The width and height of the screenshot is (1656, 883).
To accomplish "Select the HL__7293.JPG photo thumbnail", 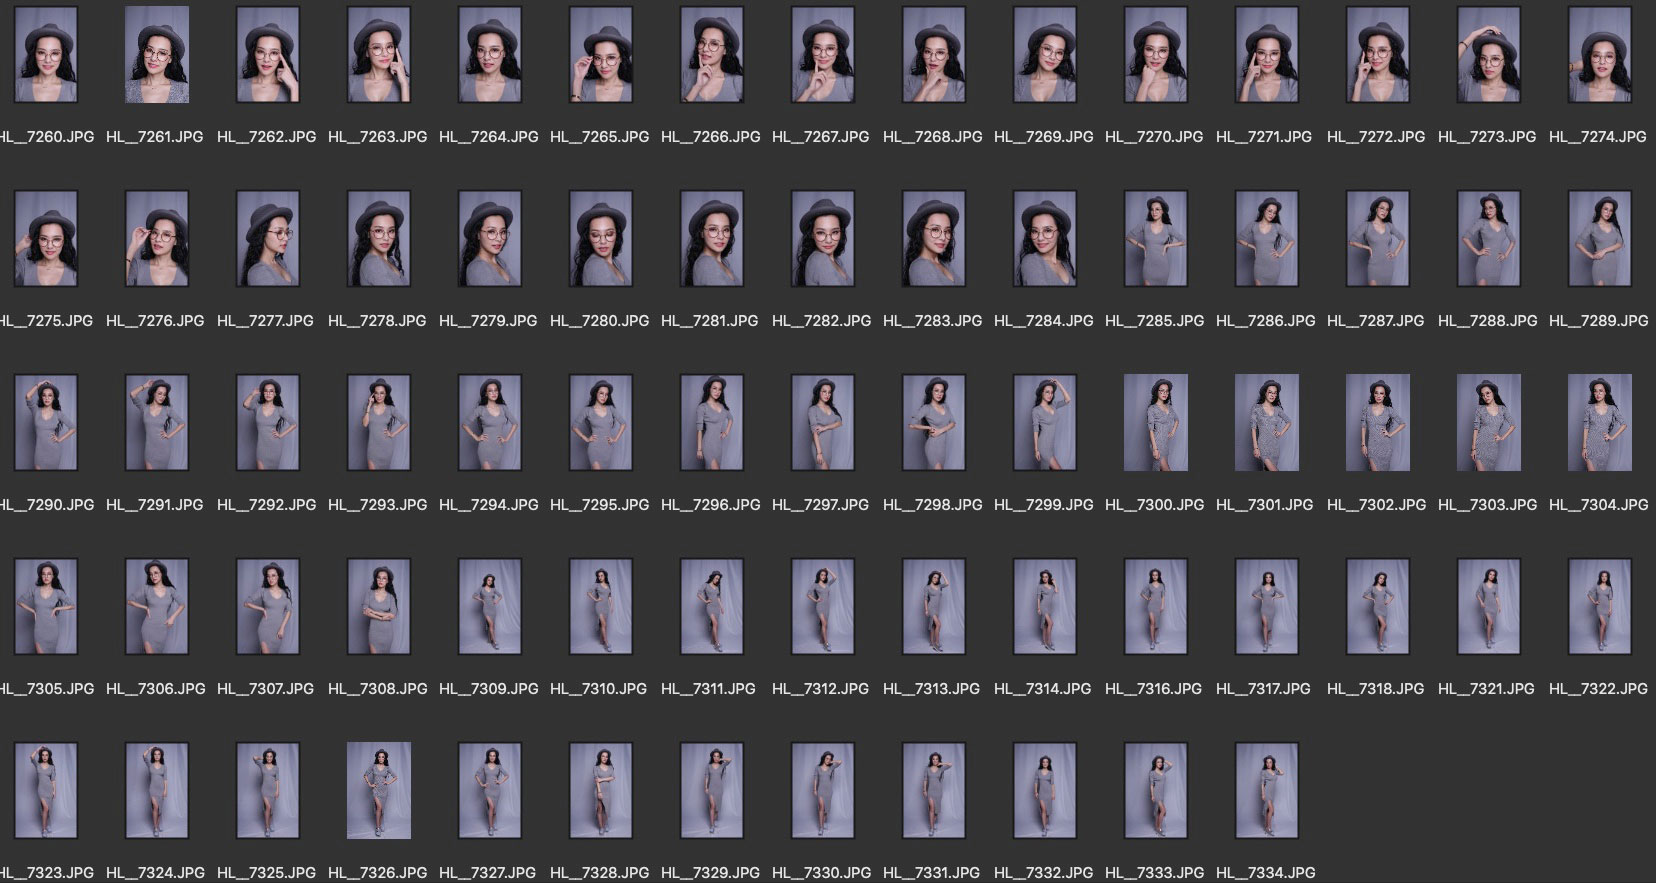I will pos(379,423).
